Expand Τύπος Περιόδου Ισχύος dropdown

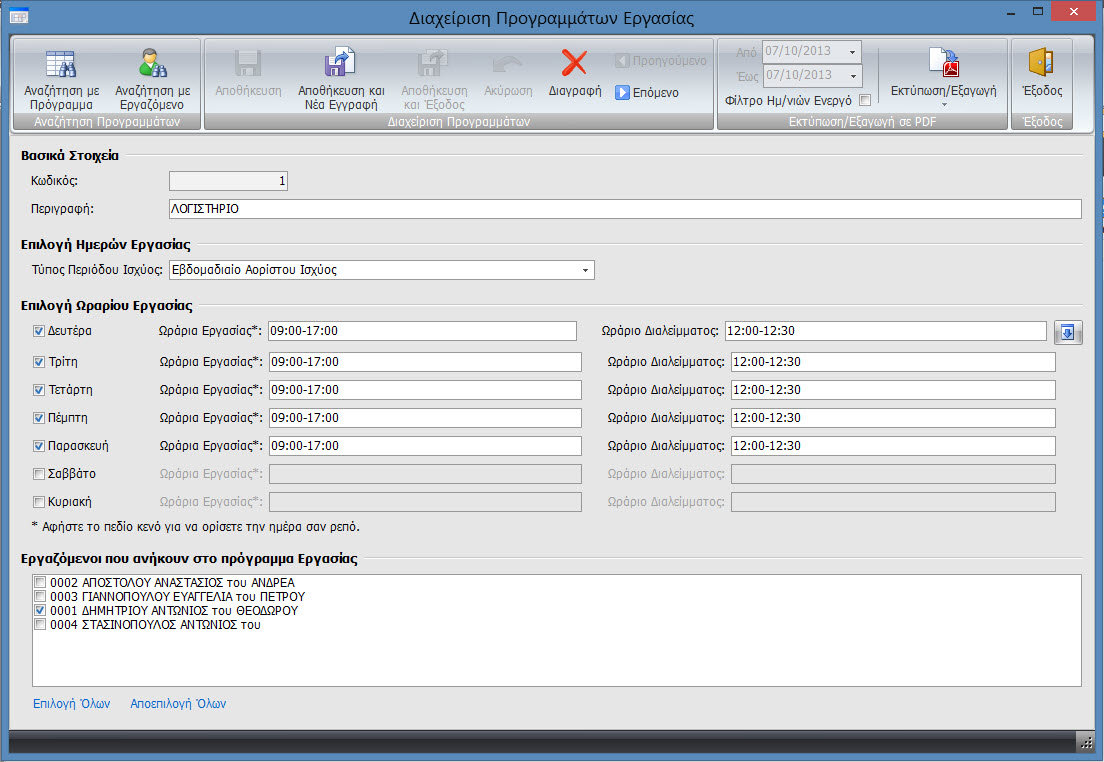[585, 270]
